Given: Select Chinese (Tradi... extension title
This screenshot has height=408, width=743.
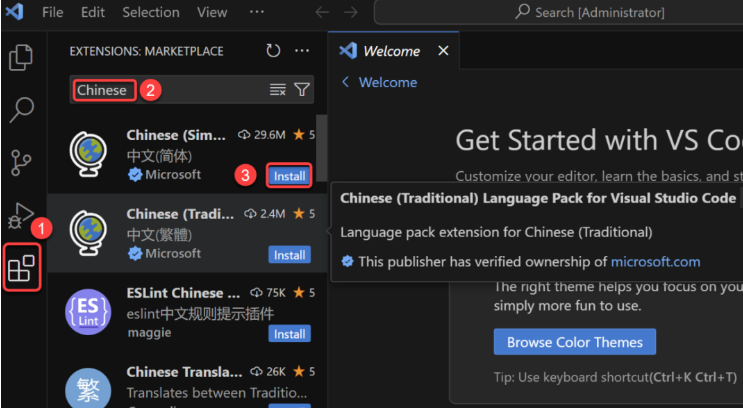Looking at the screenshot, I should 180,214.
